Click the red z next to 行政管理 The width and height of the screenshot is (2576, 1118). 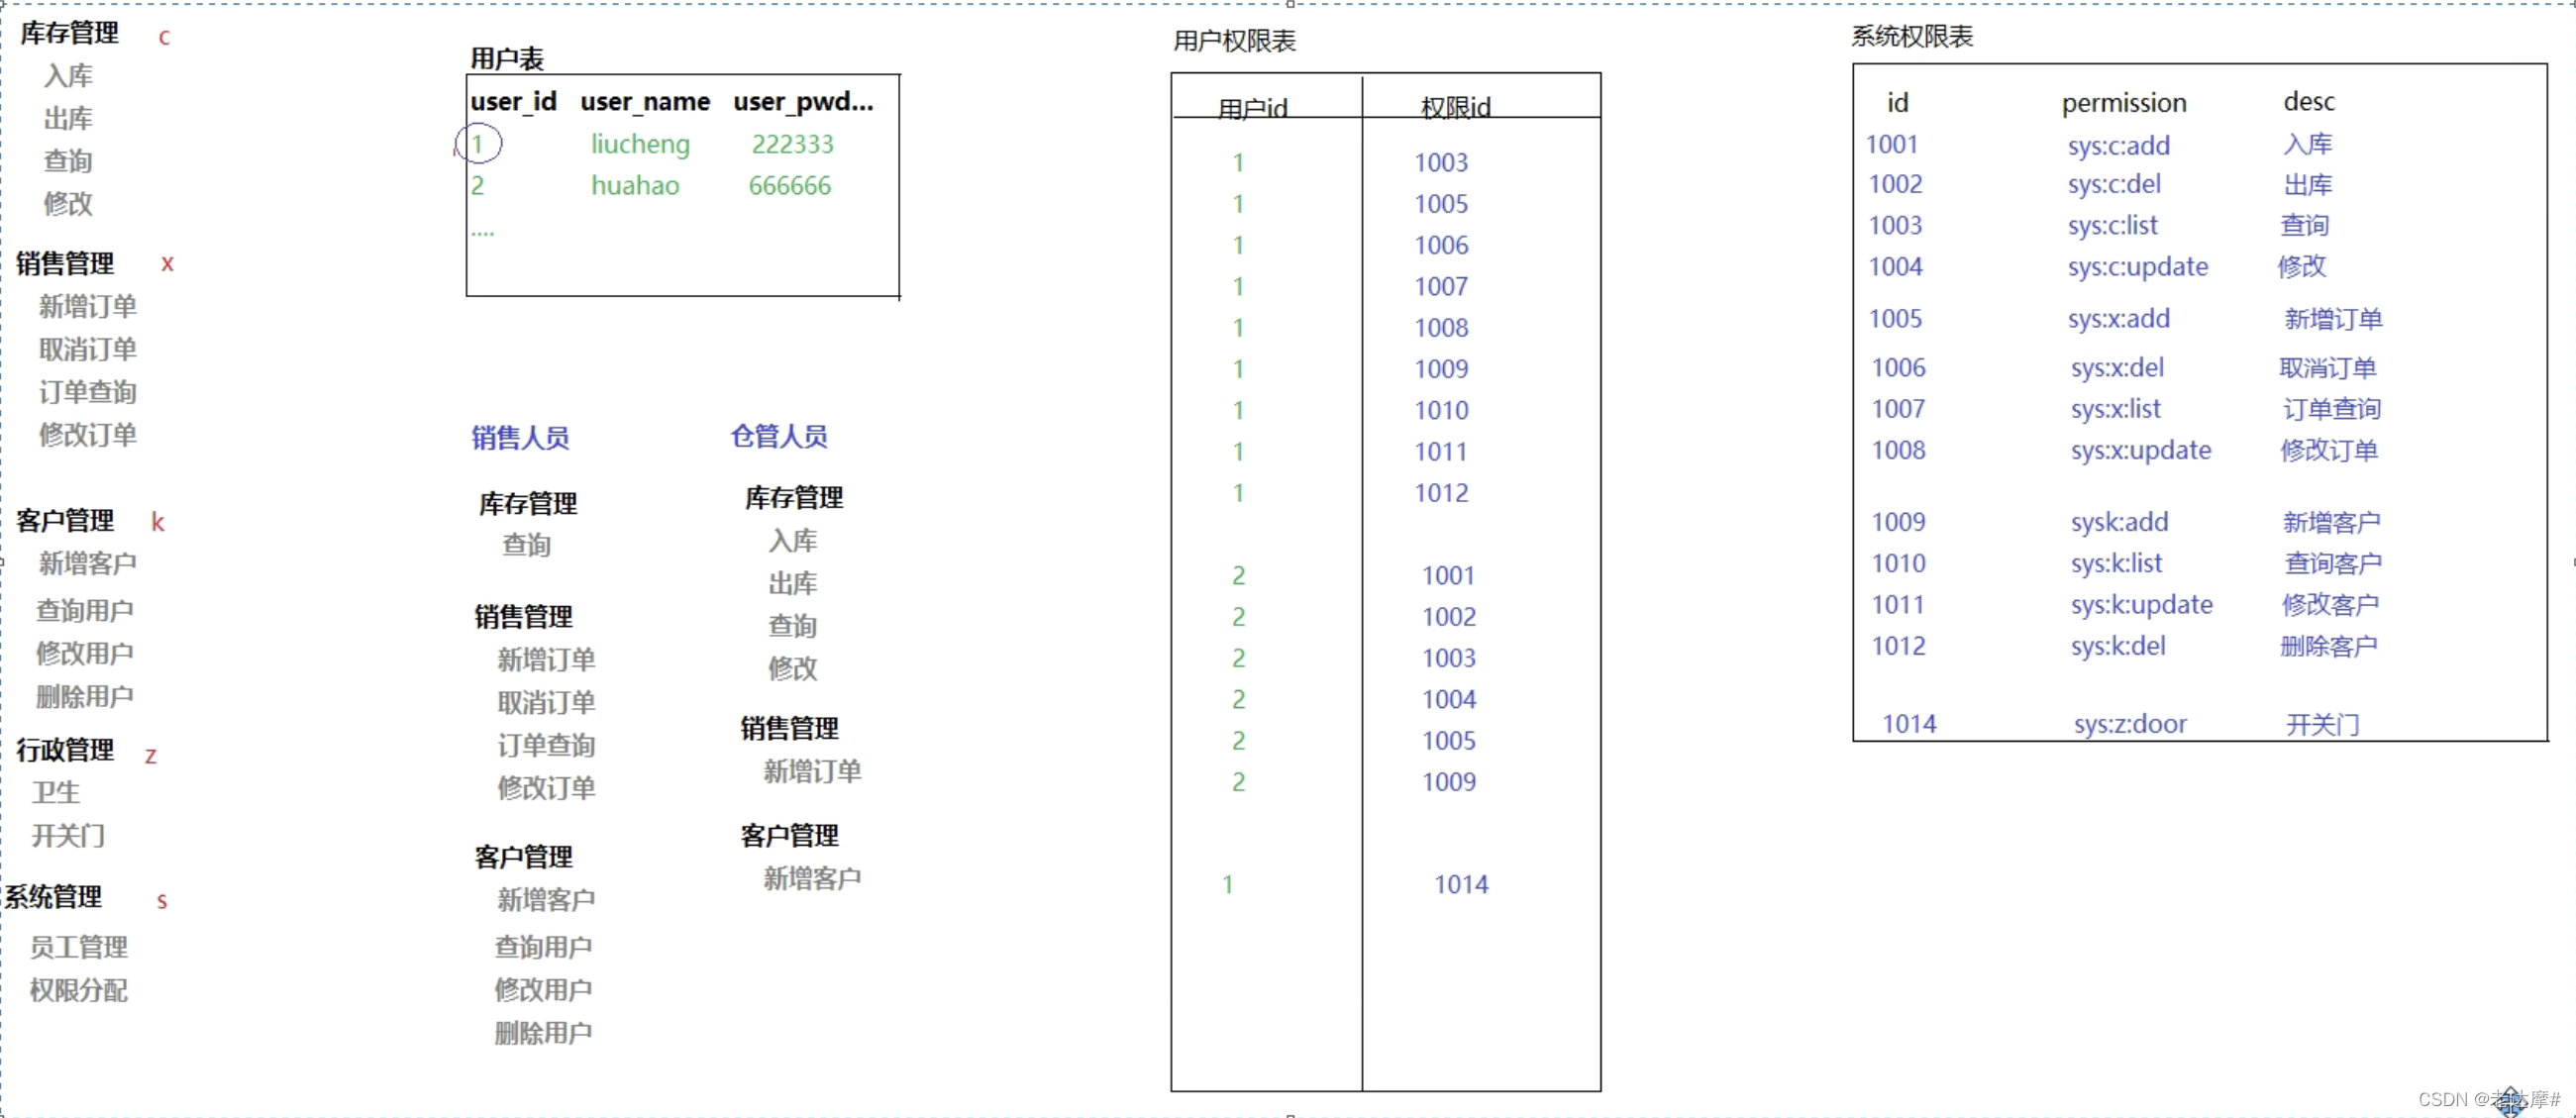click(x=150, y=755)
